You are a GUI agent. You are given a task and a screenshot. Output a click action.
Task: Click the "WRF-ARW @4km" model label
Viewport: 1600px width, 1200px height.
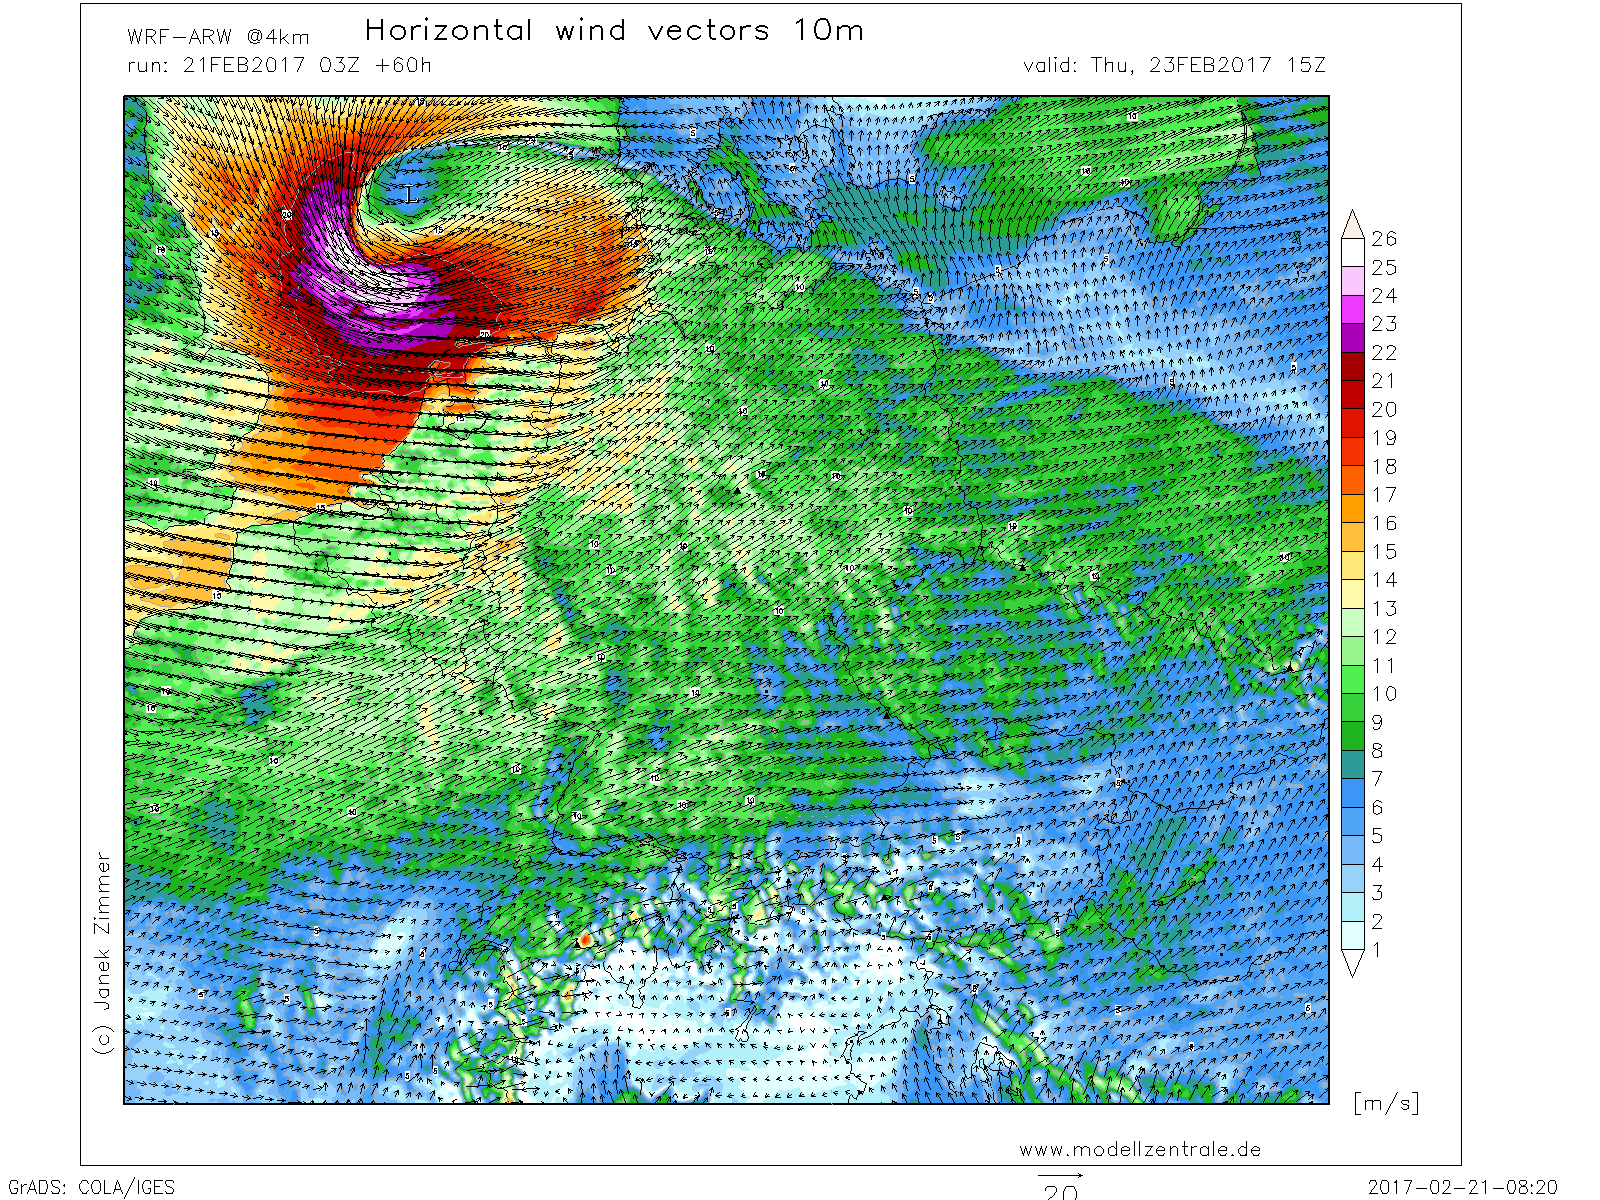pyautogui.click(x=218, y=38)
